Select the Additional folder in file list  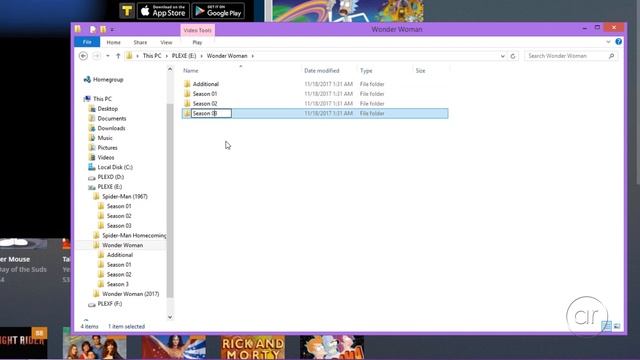[x=206, y=84]
